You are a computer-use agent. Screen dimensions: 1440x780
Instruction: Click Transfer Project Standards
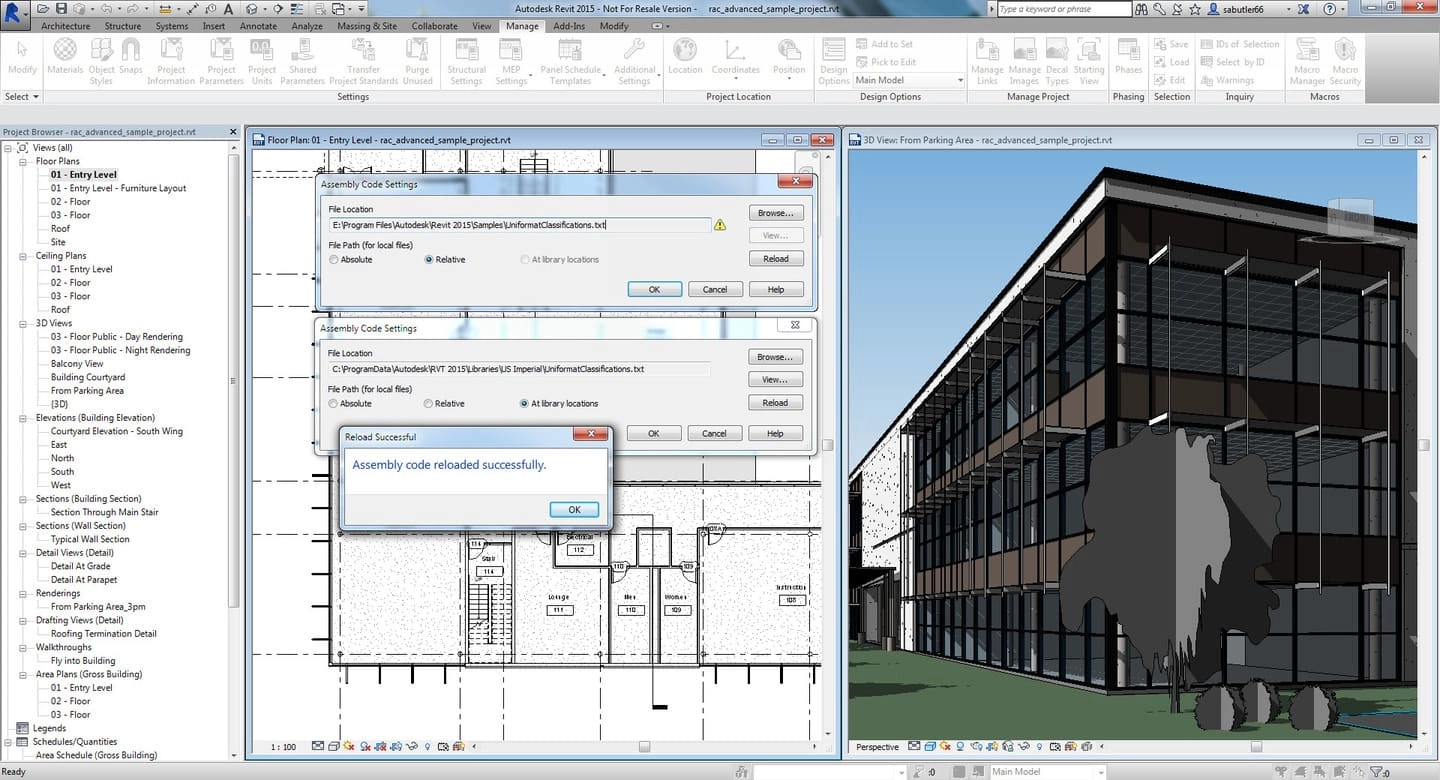[364, 59]
